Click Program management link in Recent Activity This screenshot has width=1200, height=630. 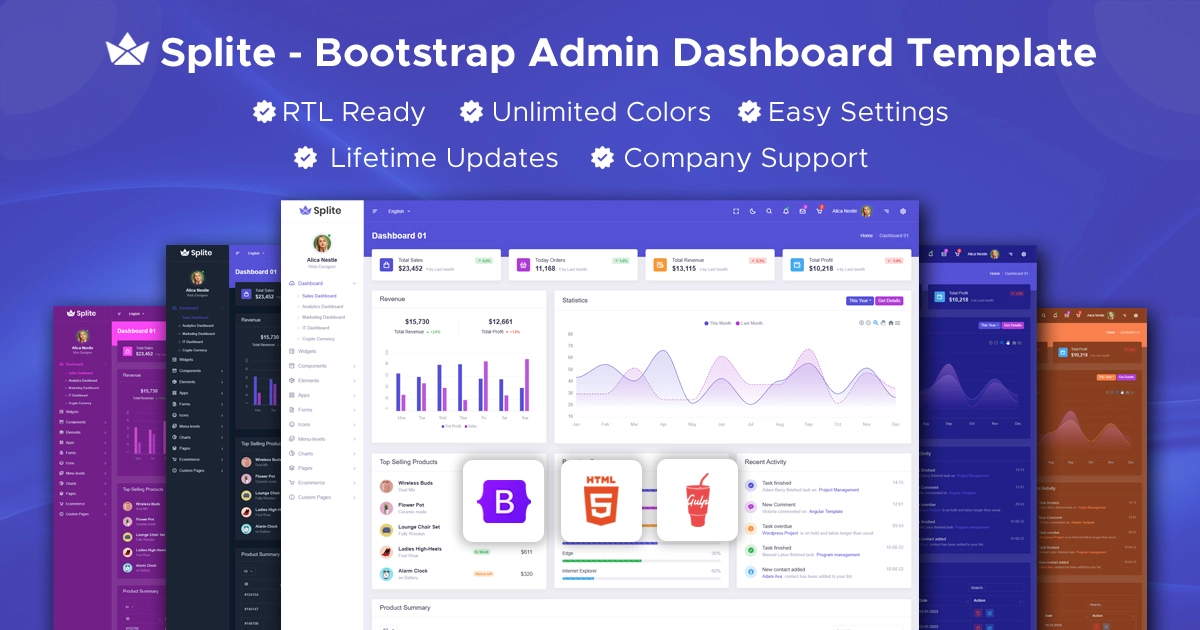click(x=838, y=554)
